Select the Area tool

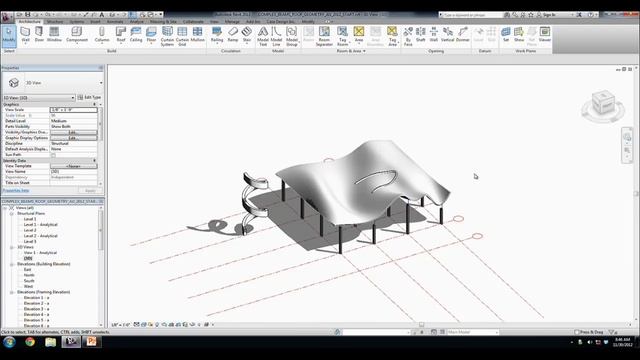[x=359, y=34]
